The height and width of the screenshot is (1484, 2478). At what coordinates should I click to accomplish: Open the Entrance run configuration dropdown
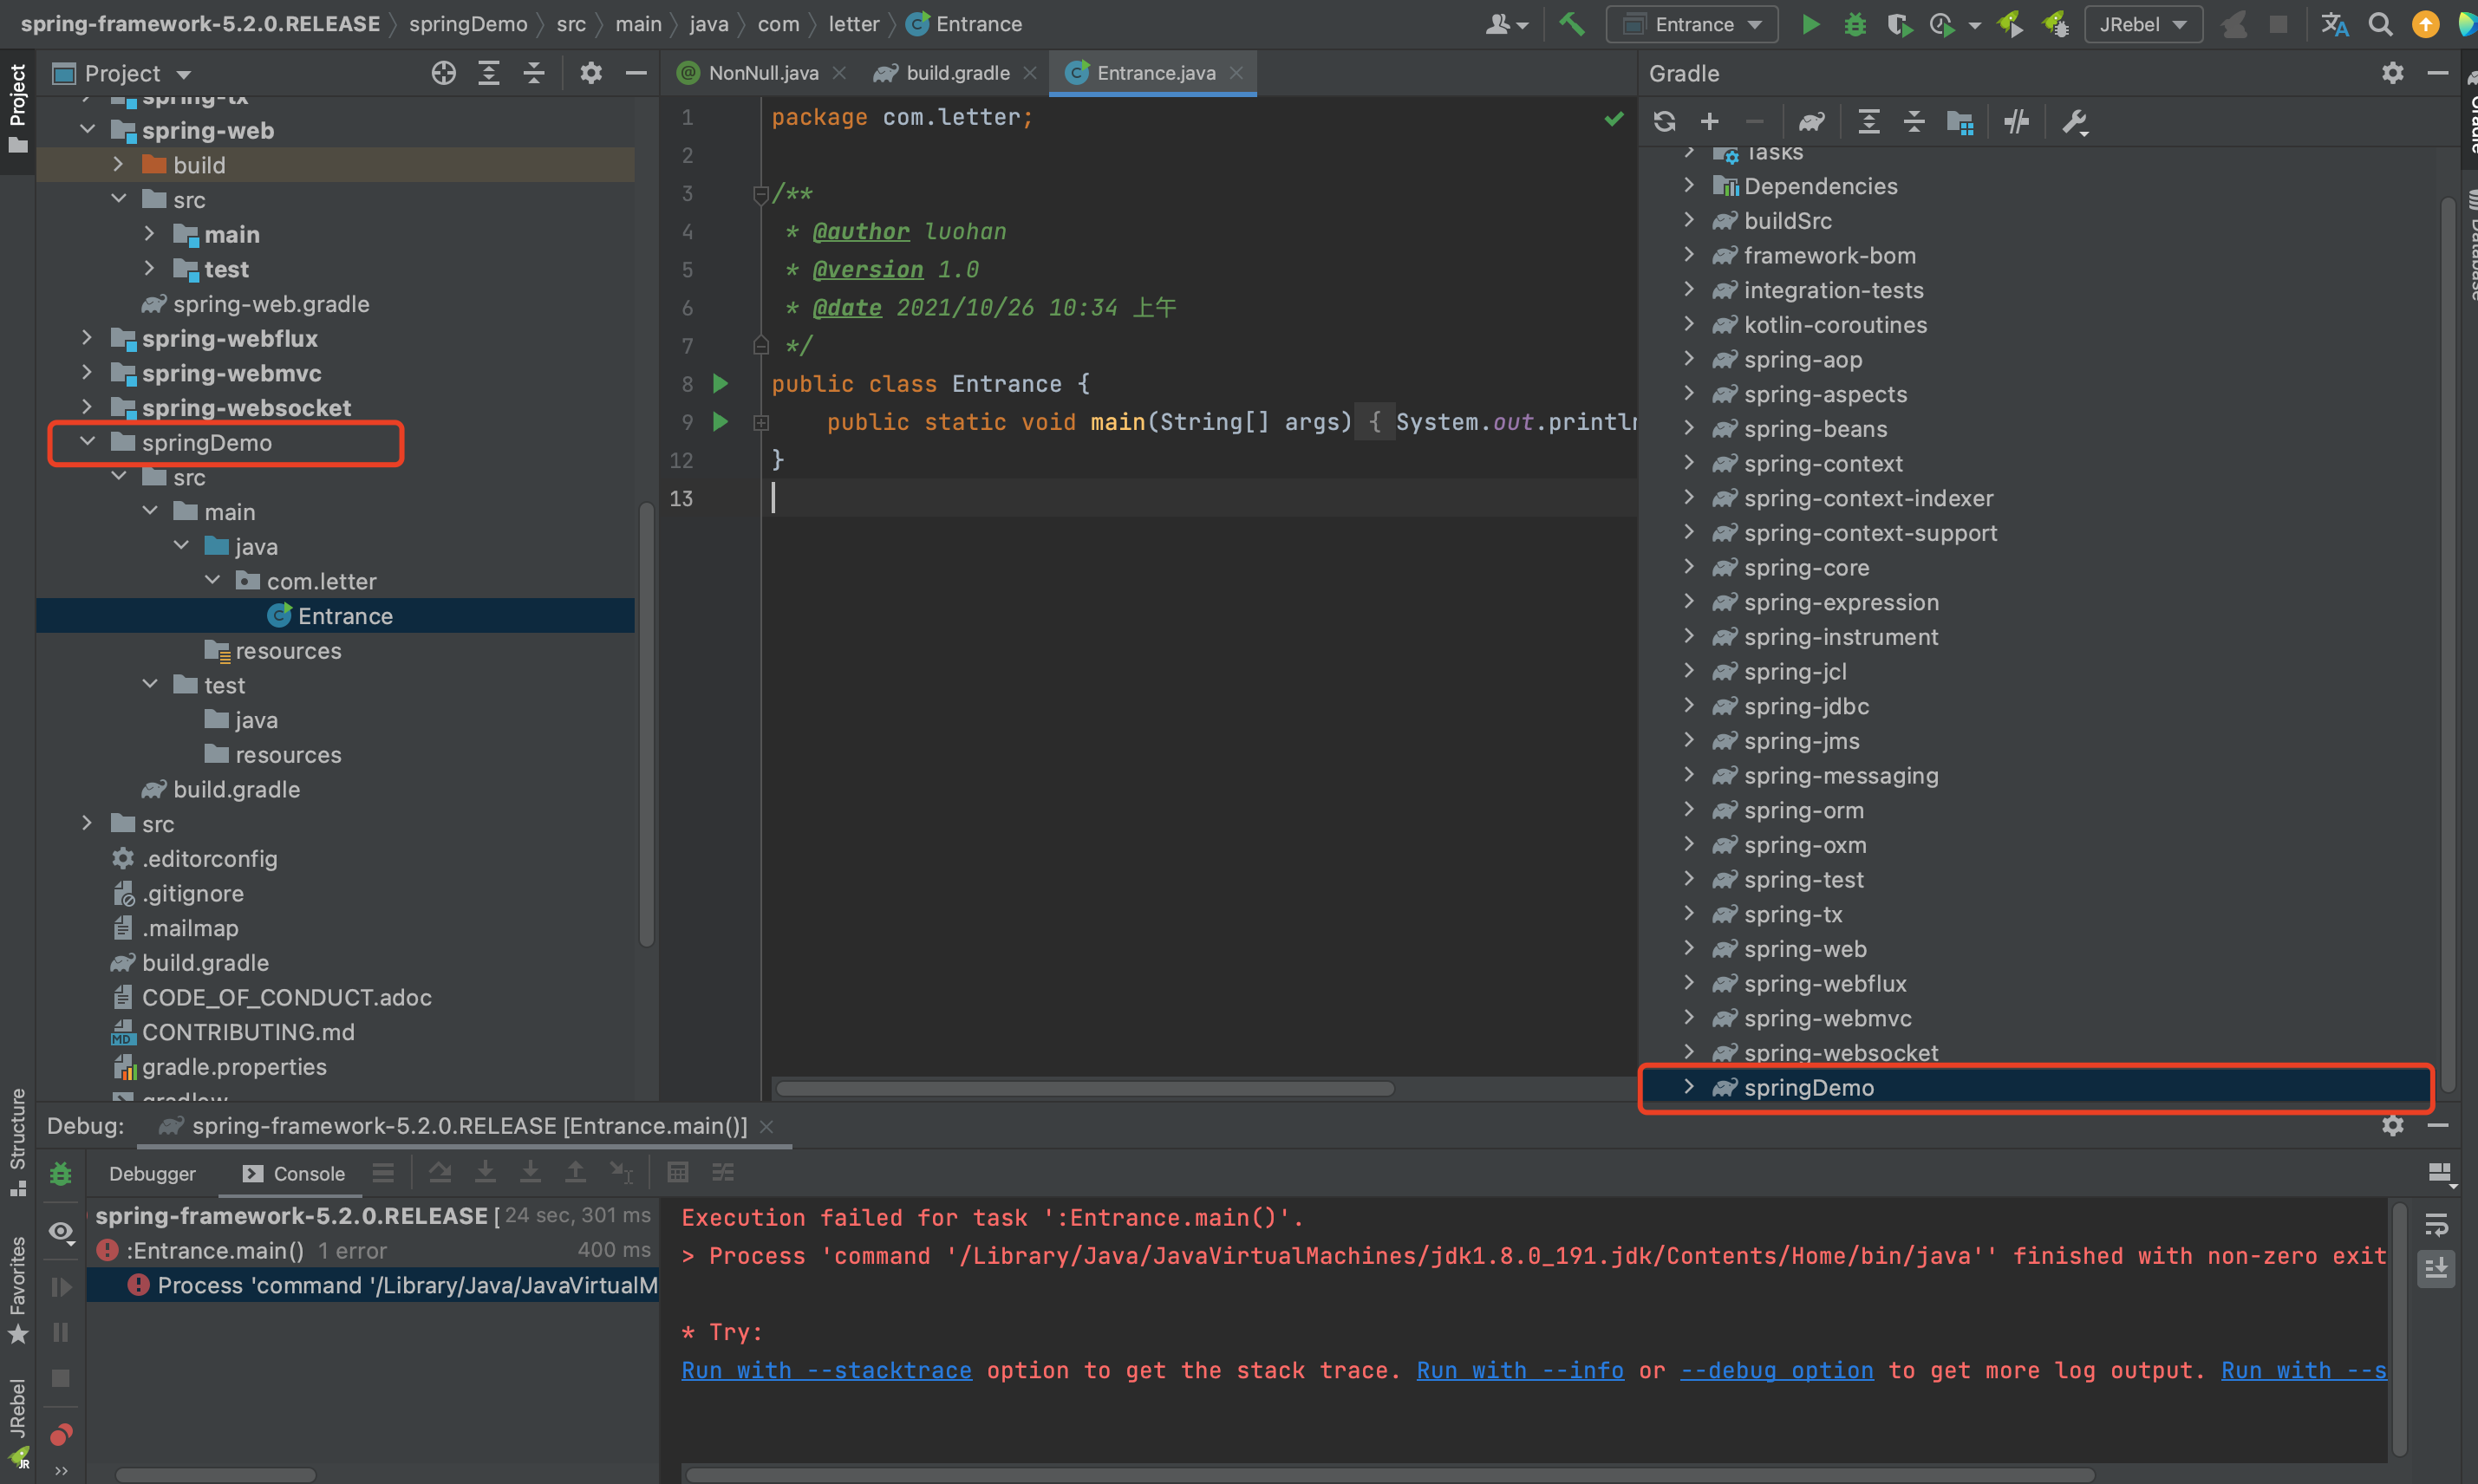pos(1692,24)
